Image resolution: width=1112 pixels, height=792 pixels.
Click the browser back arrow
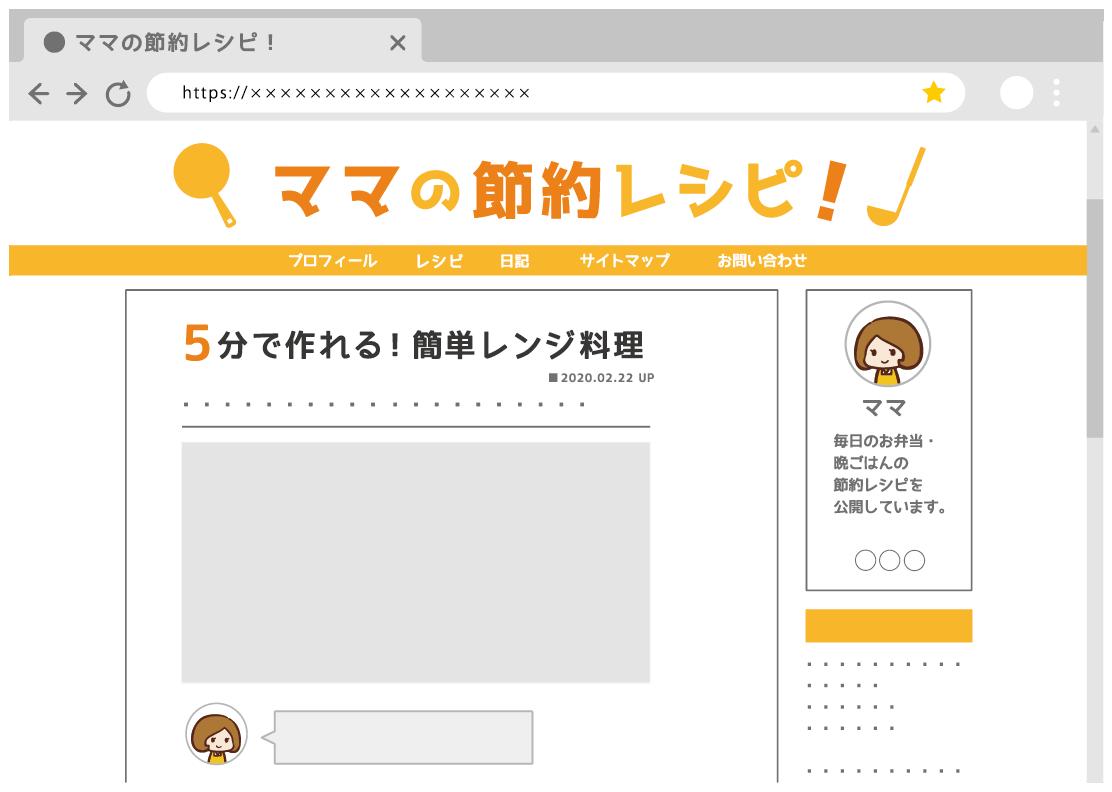[39, 94]
